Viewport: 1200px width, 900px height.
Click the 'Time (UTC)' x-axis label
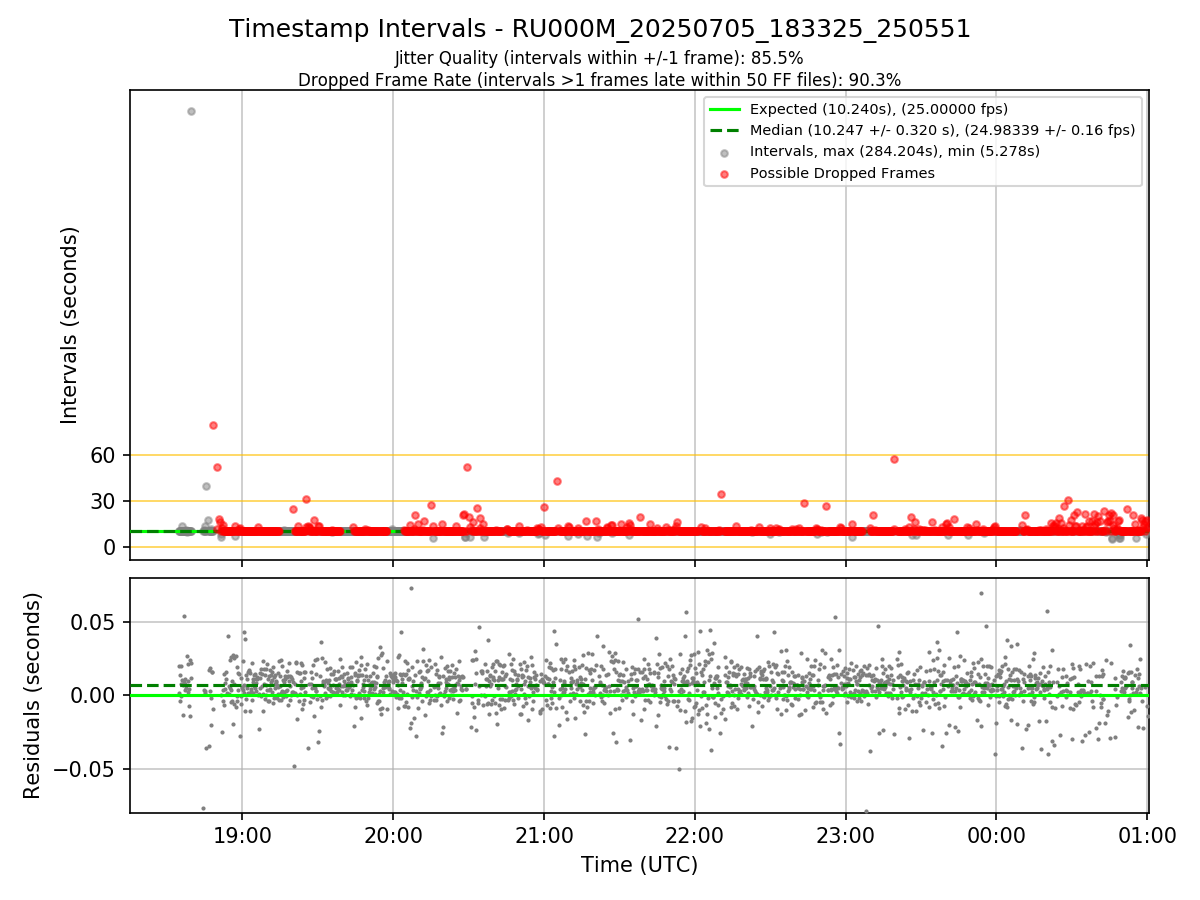point(639,865)
